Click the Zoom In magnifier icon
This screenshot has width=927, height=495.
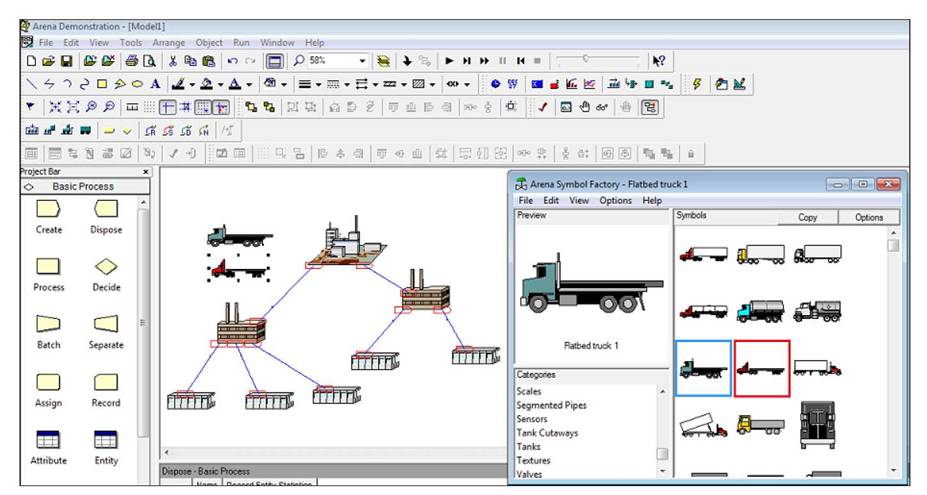(91, 107)
